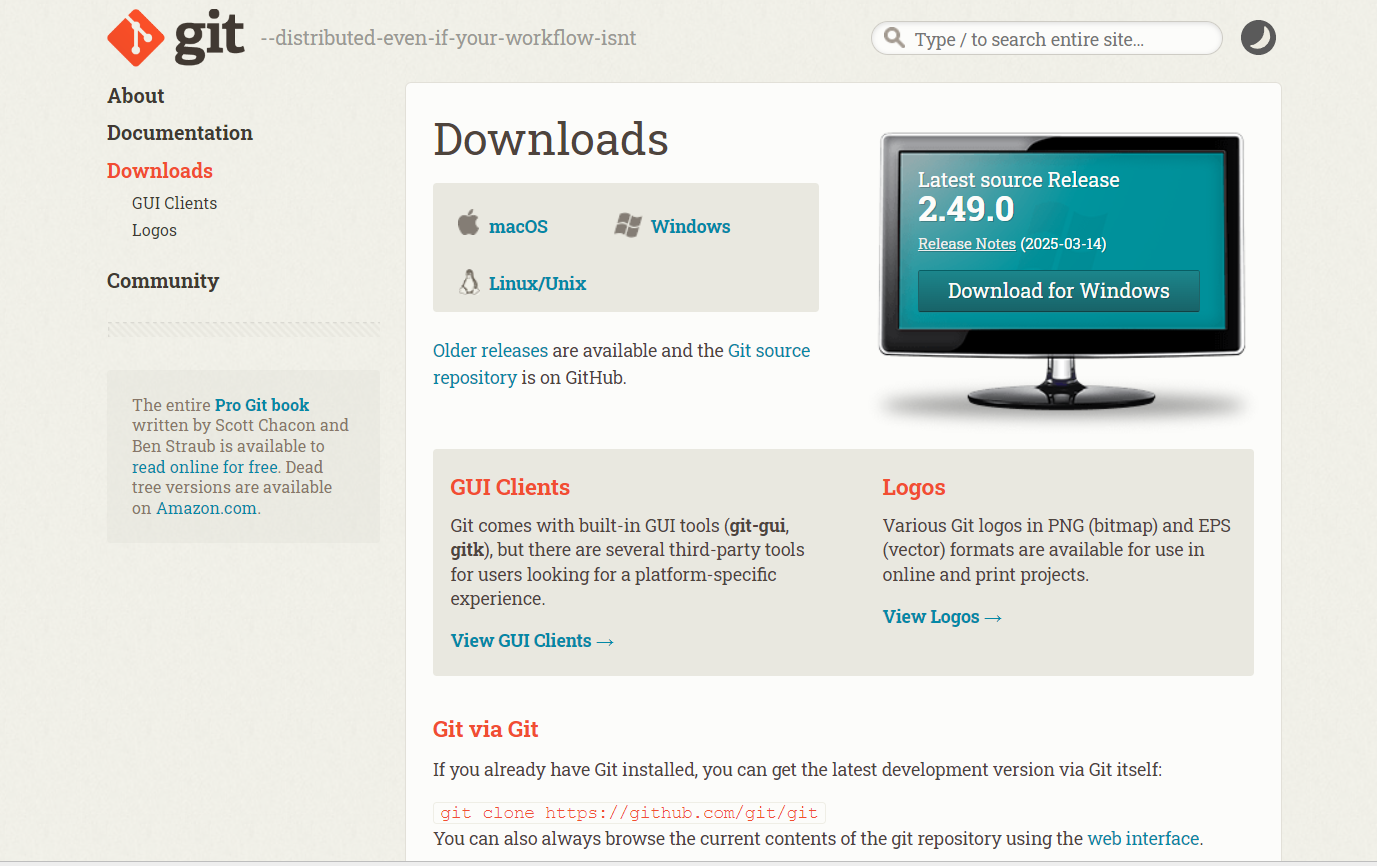
Task: Open Logos sidebar subitem
Action: 154,230
